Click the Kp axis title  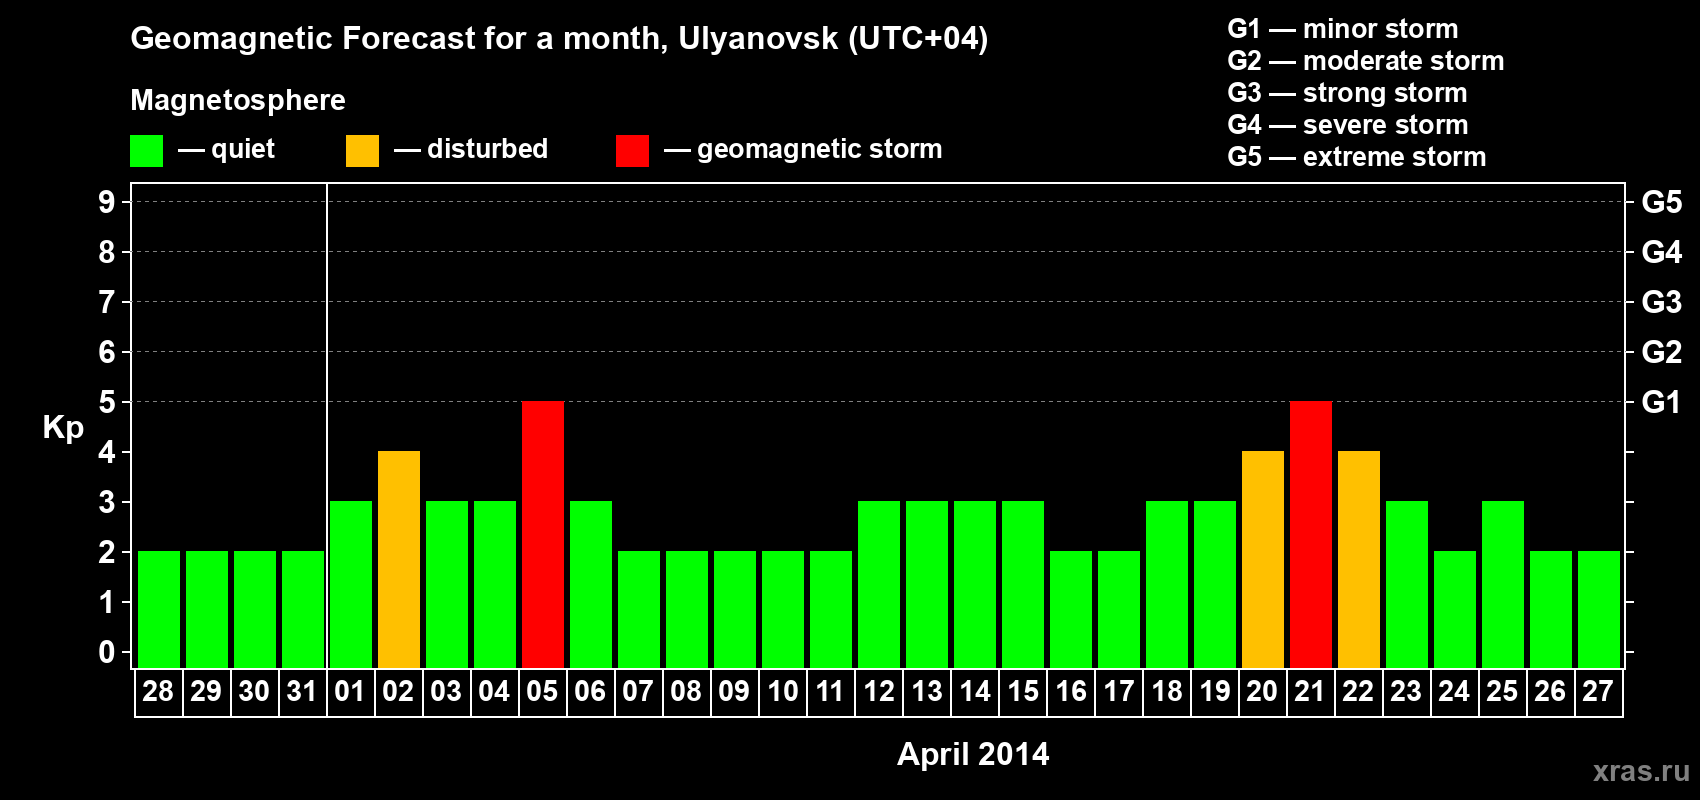pos(63,428)
